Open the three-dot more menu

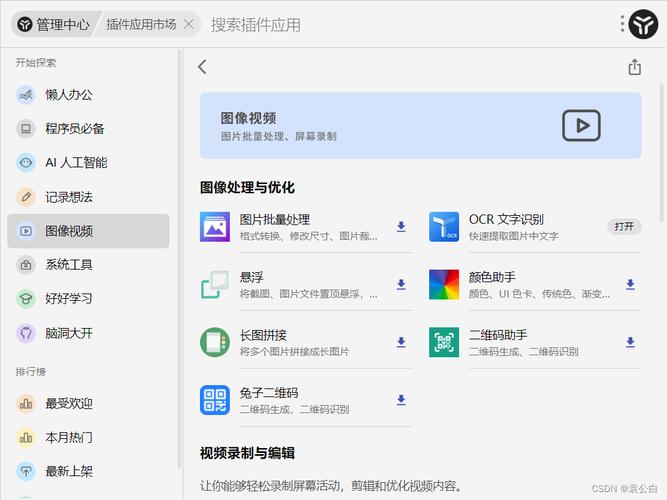622,24
